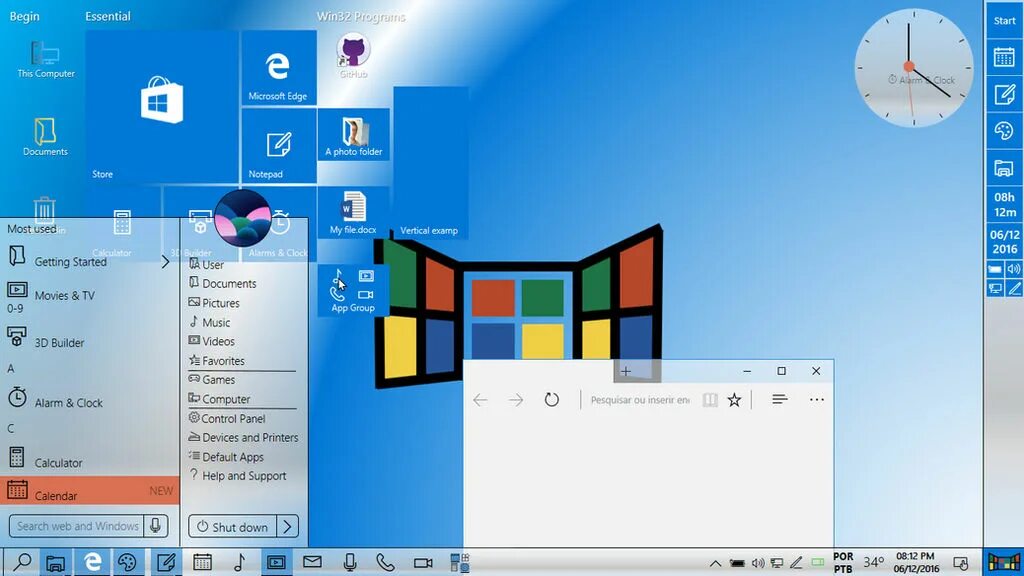Click the Start button in the right sidebar
Viewport: 1024px width, 576px height.
click(1004, 20)
